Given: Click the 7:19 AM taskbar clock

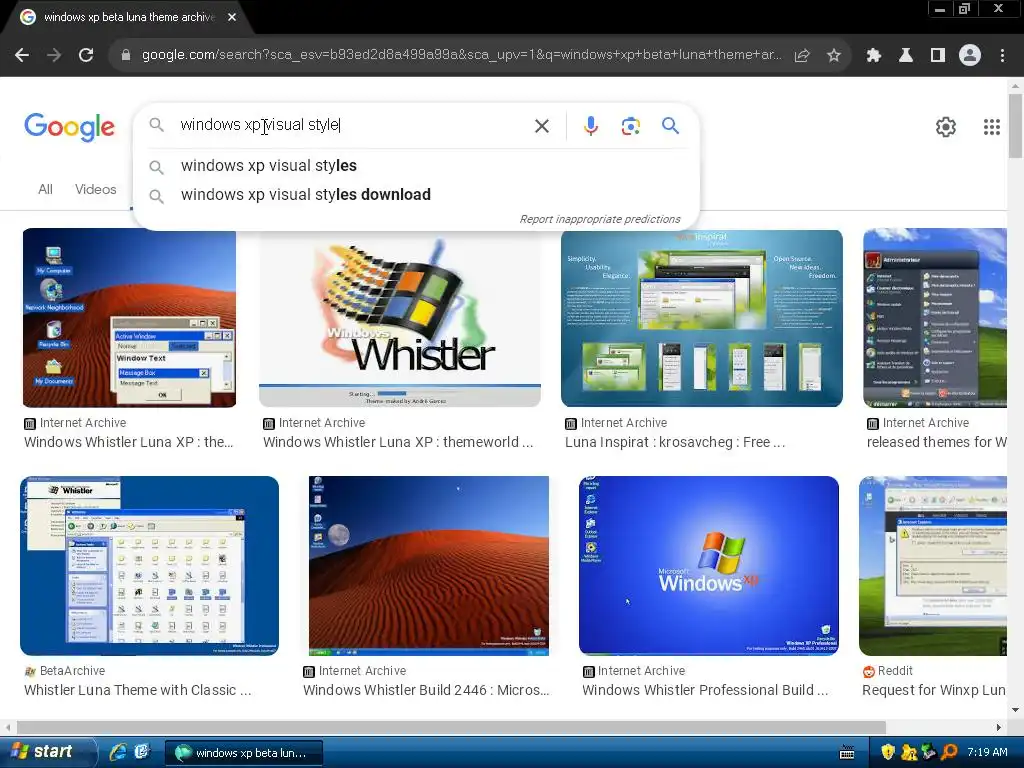Looking at the screenshot, I should point(987,752).
